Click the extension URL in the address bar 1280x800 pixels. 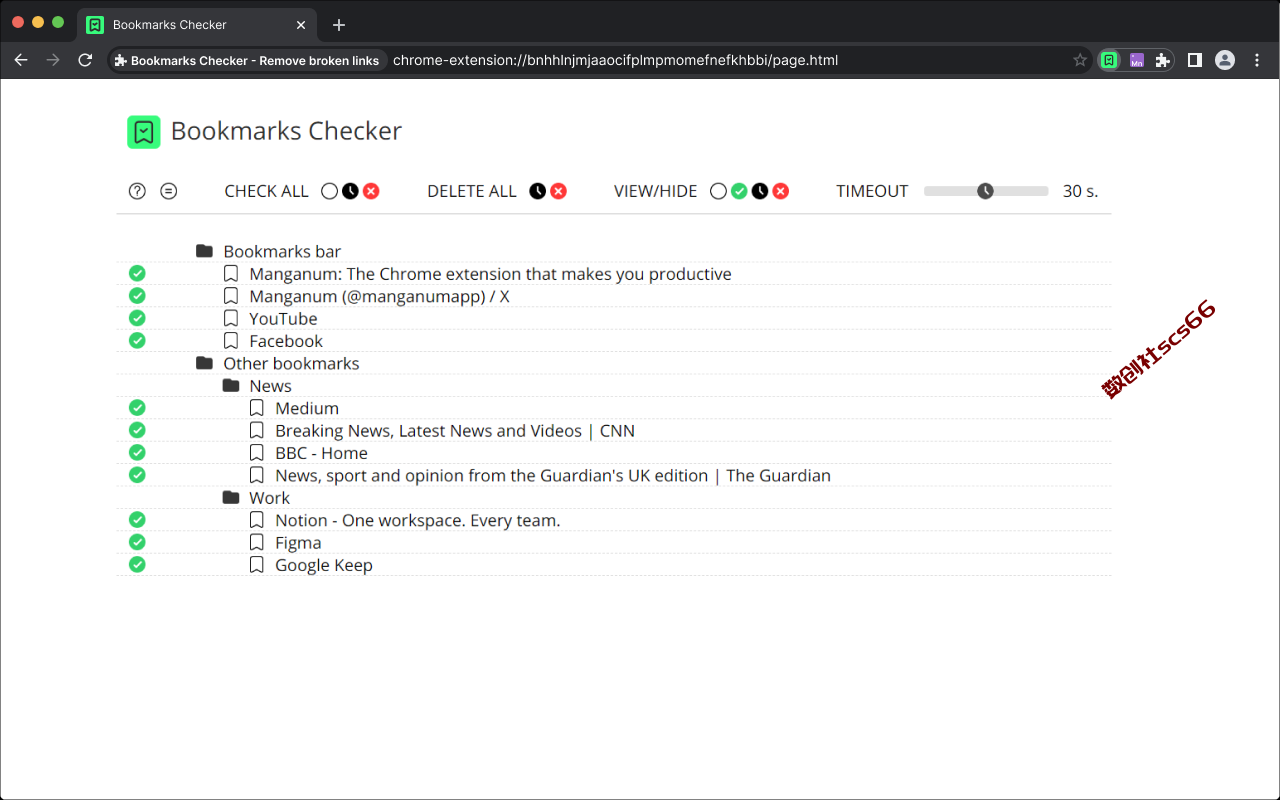[x=615, y=60]
